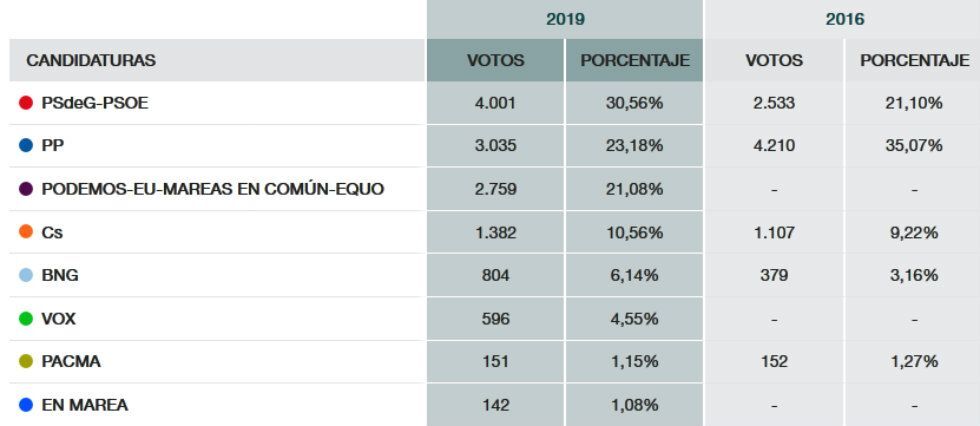Click PODEMOS-EU-MAREAS EN COMÚN-EQUO party name
The image size is (980, 426).
point(213,189)
